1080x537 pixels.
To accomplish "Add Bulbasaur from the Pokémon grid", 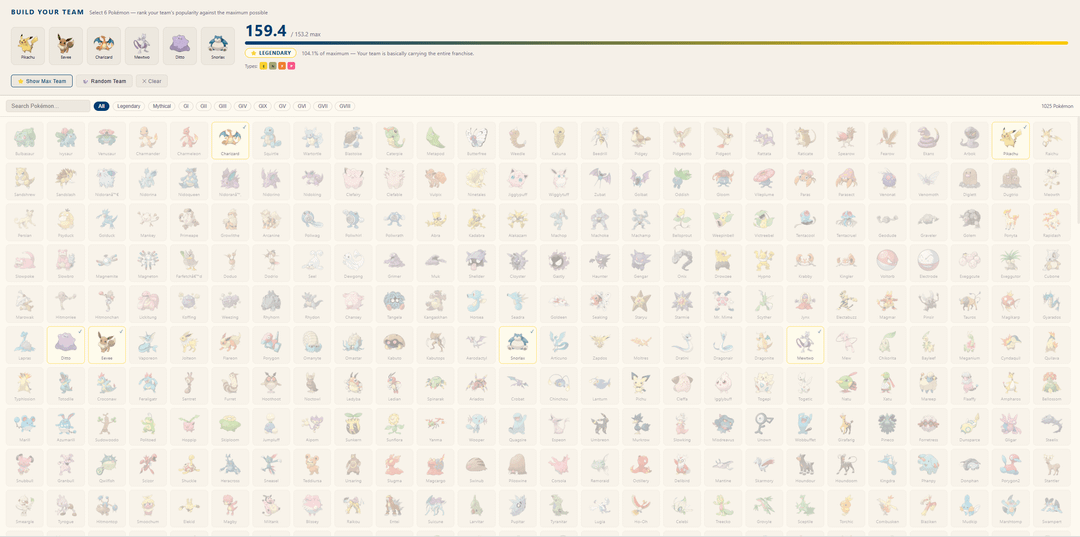I will click(24, 141).
